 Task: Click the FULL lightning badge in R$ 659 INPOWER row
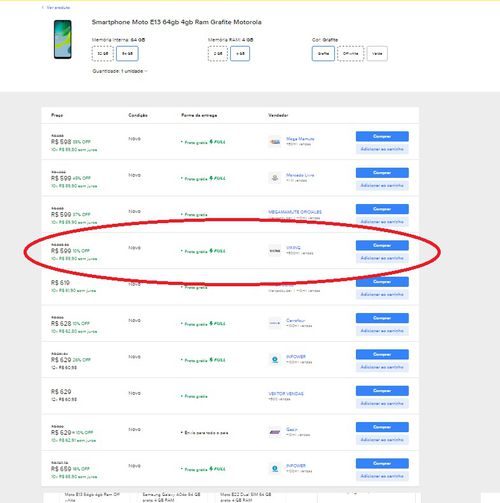[217, 469]
